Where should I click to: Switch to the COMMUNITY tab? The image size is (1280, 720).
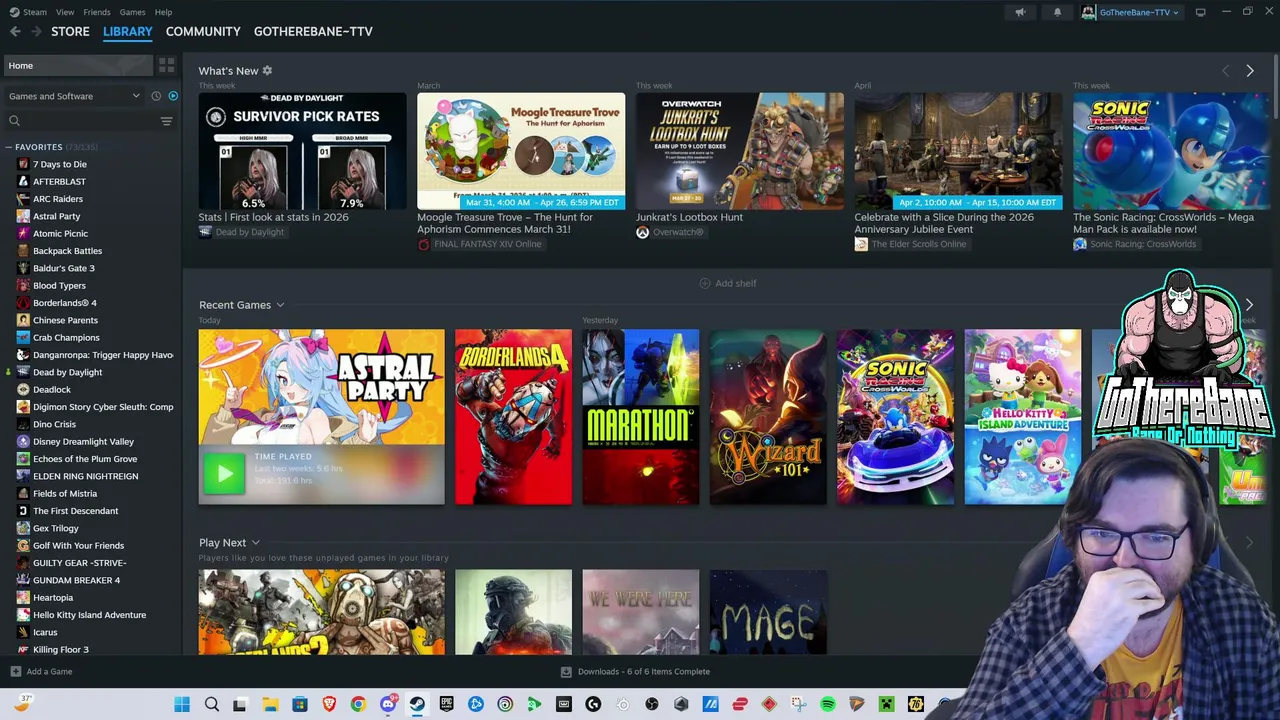[x=203, y=31]
